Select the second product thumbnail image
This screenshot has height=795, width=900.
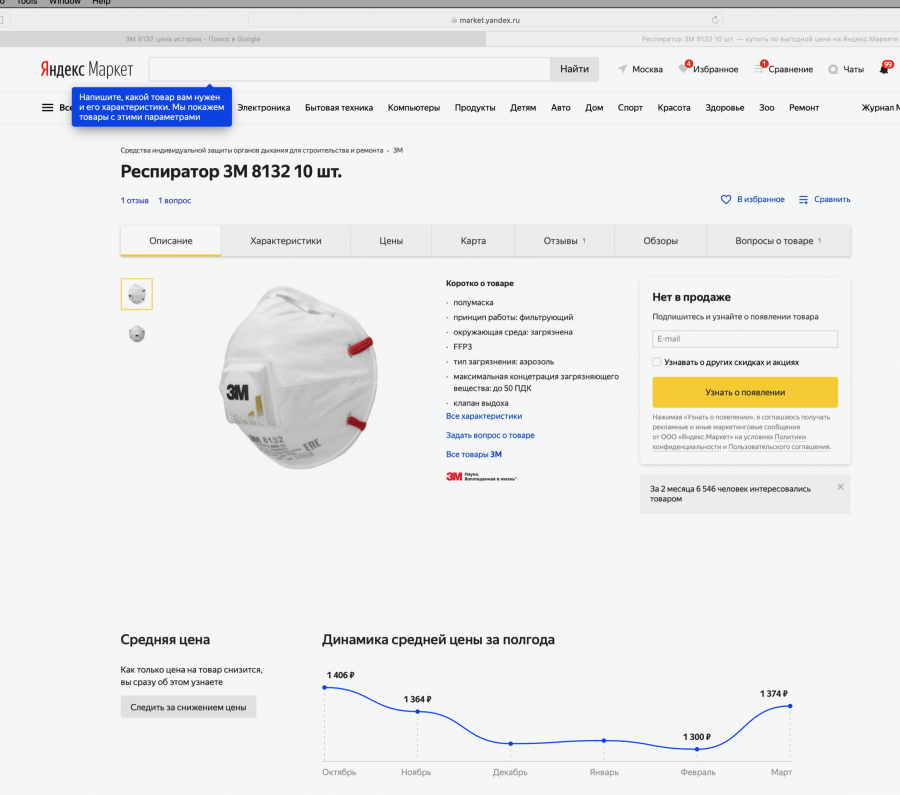pyautogui.click(x=137, y=333)
